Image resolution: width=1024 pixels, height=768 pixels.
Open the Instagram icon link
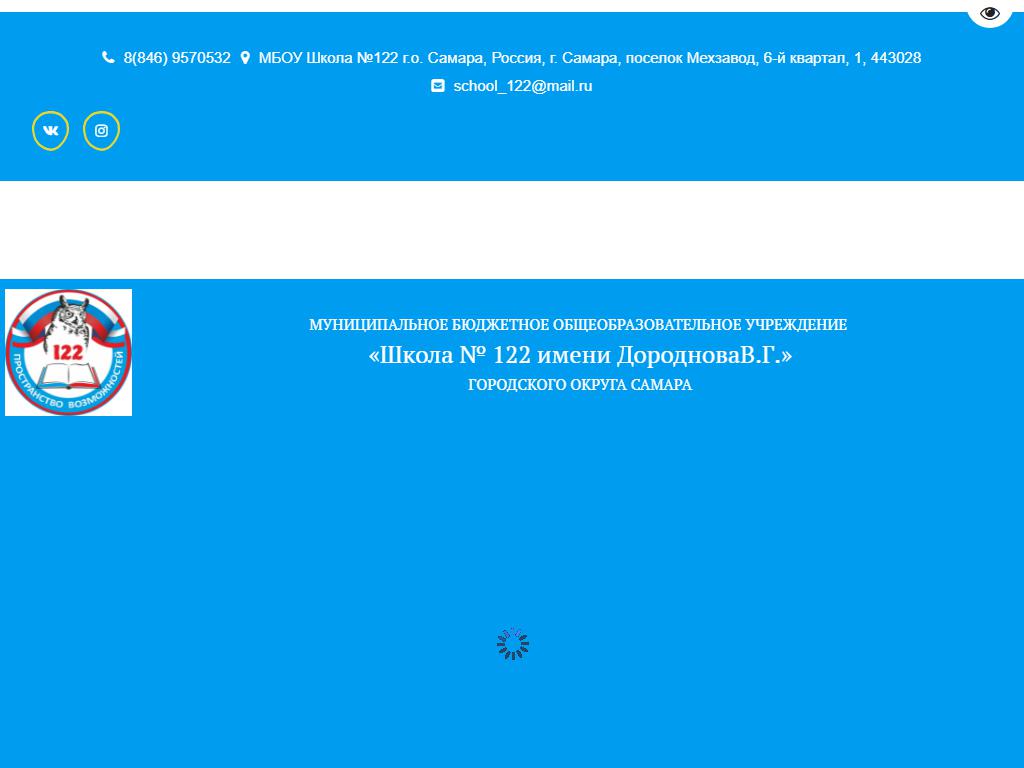pos(101,131)
